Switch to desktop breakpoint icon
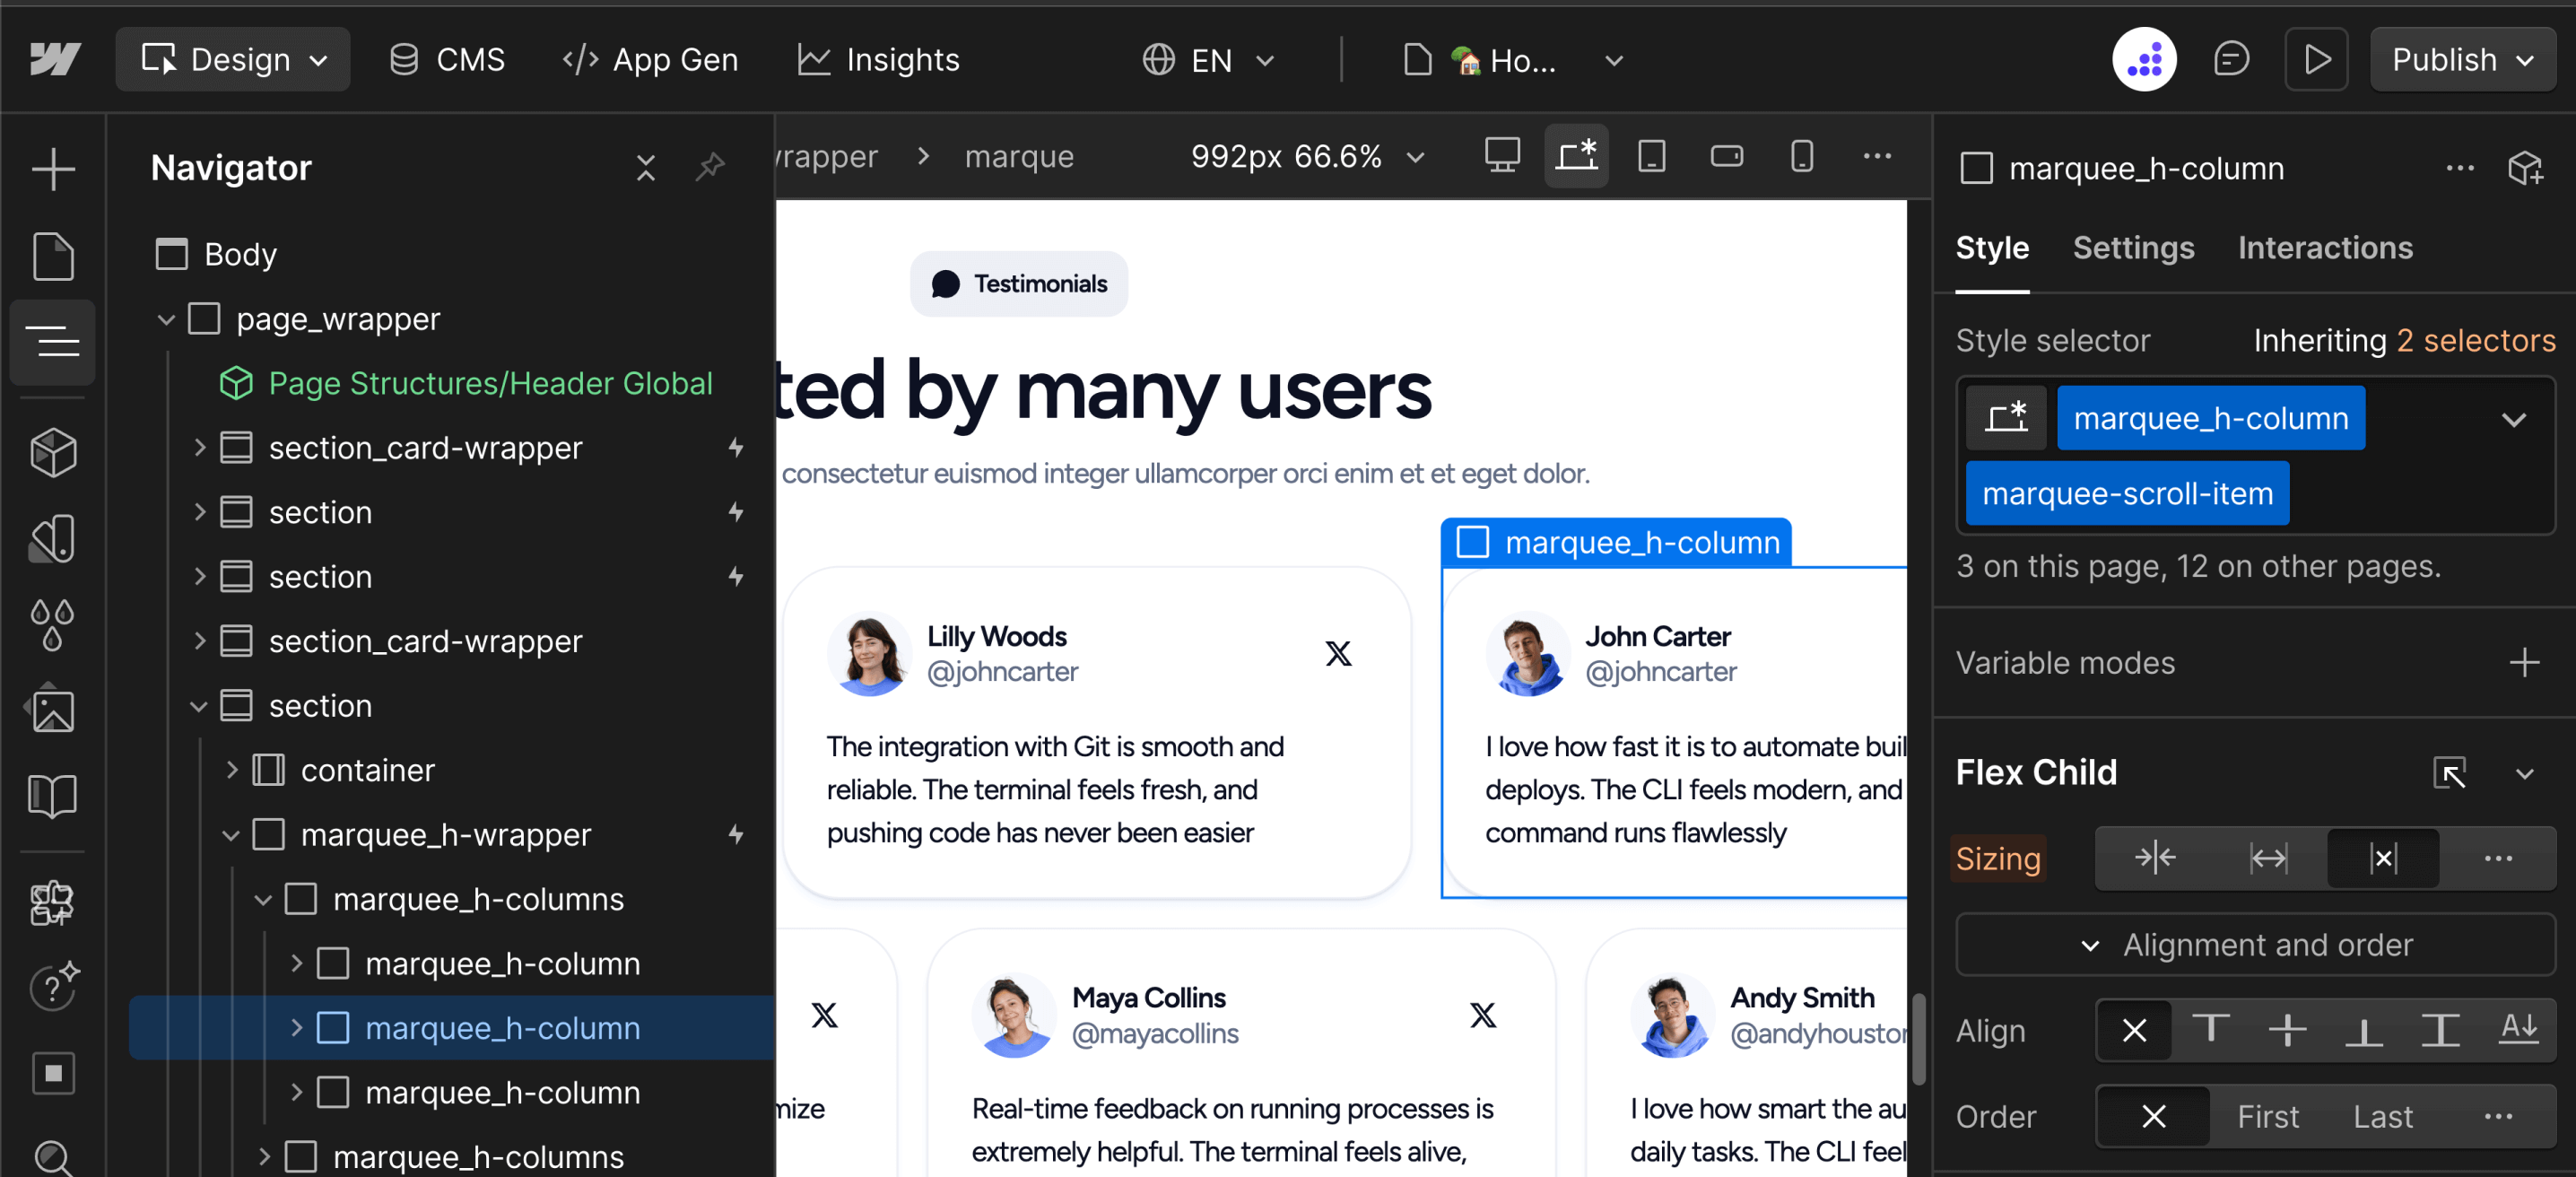 pyautogui.click(x=1502, y=156)
